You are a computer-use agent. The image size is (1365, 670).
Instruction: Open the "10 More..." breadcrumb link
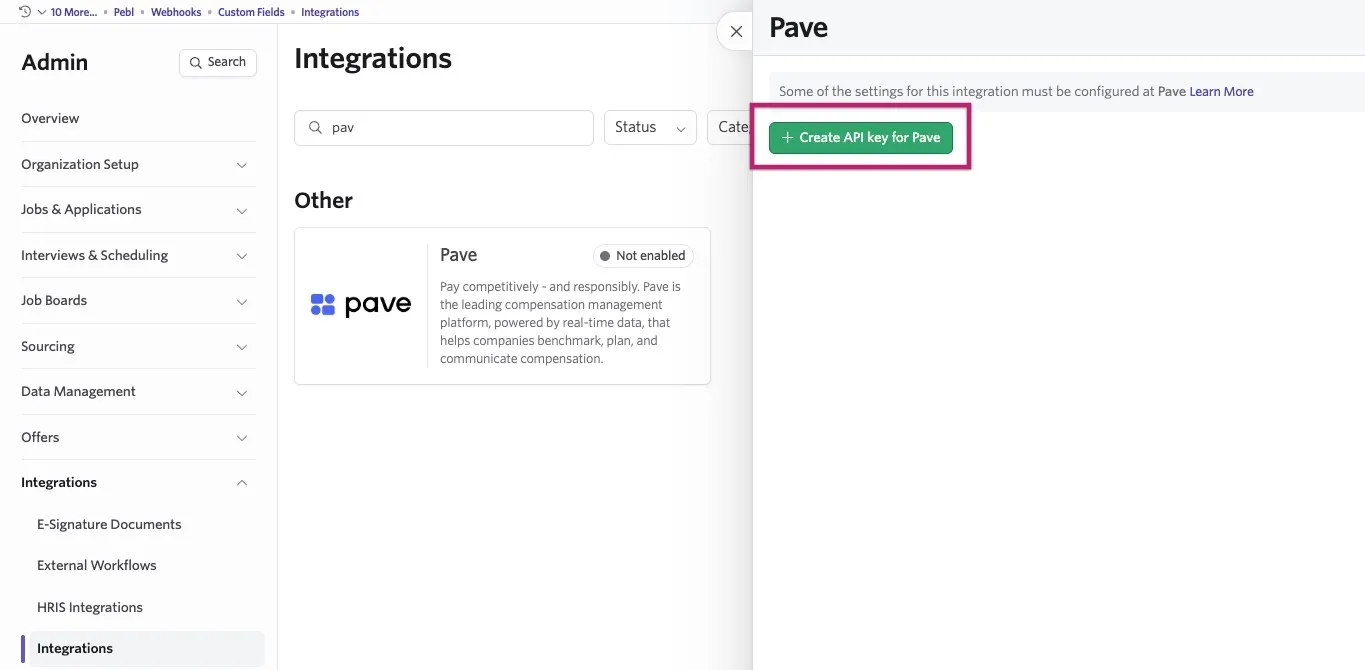(73, 12)
